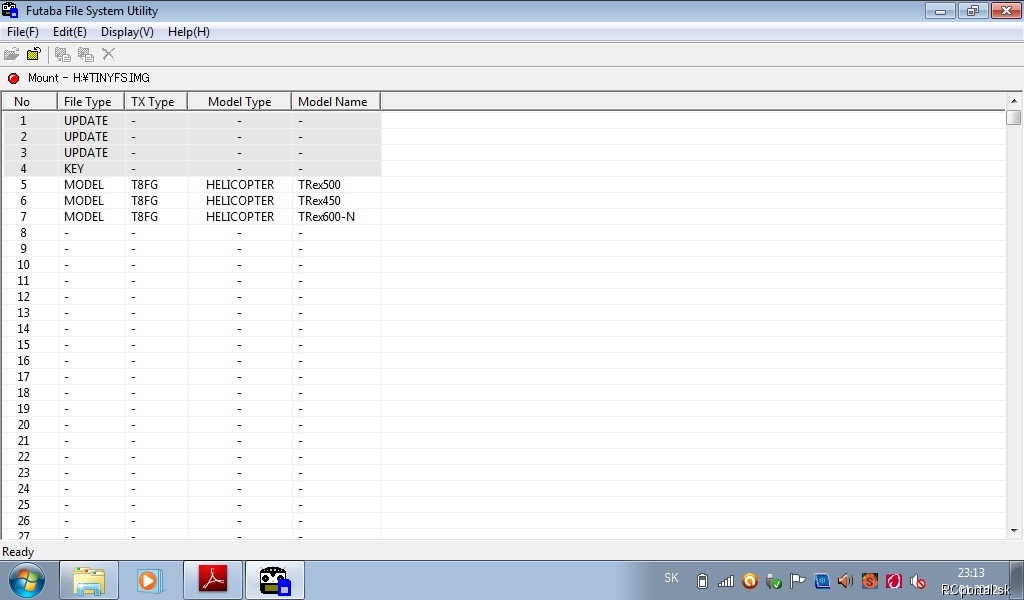Click the Model Name column header

336,102
